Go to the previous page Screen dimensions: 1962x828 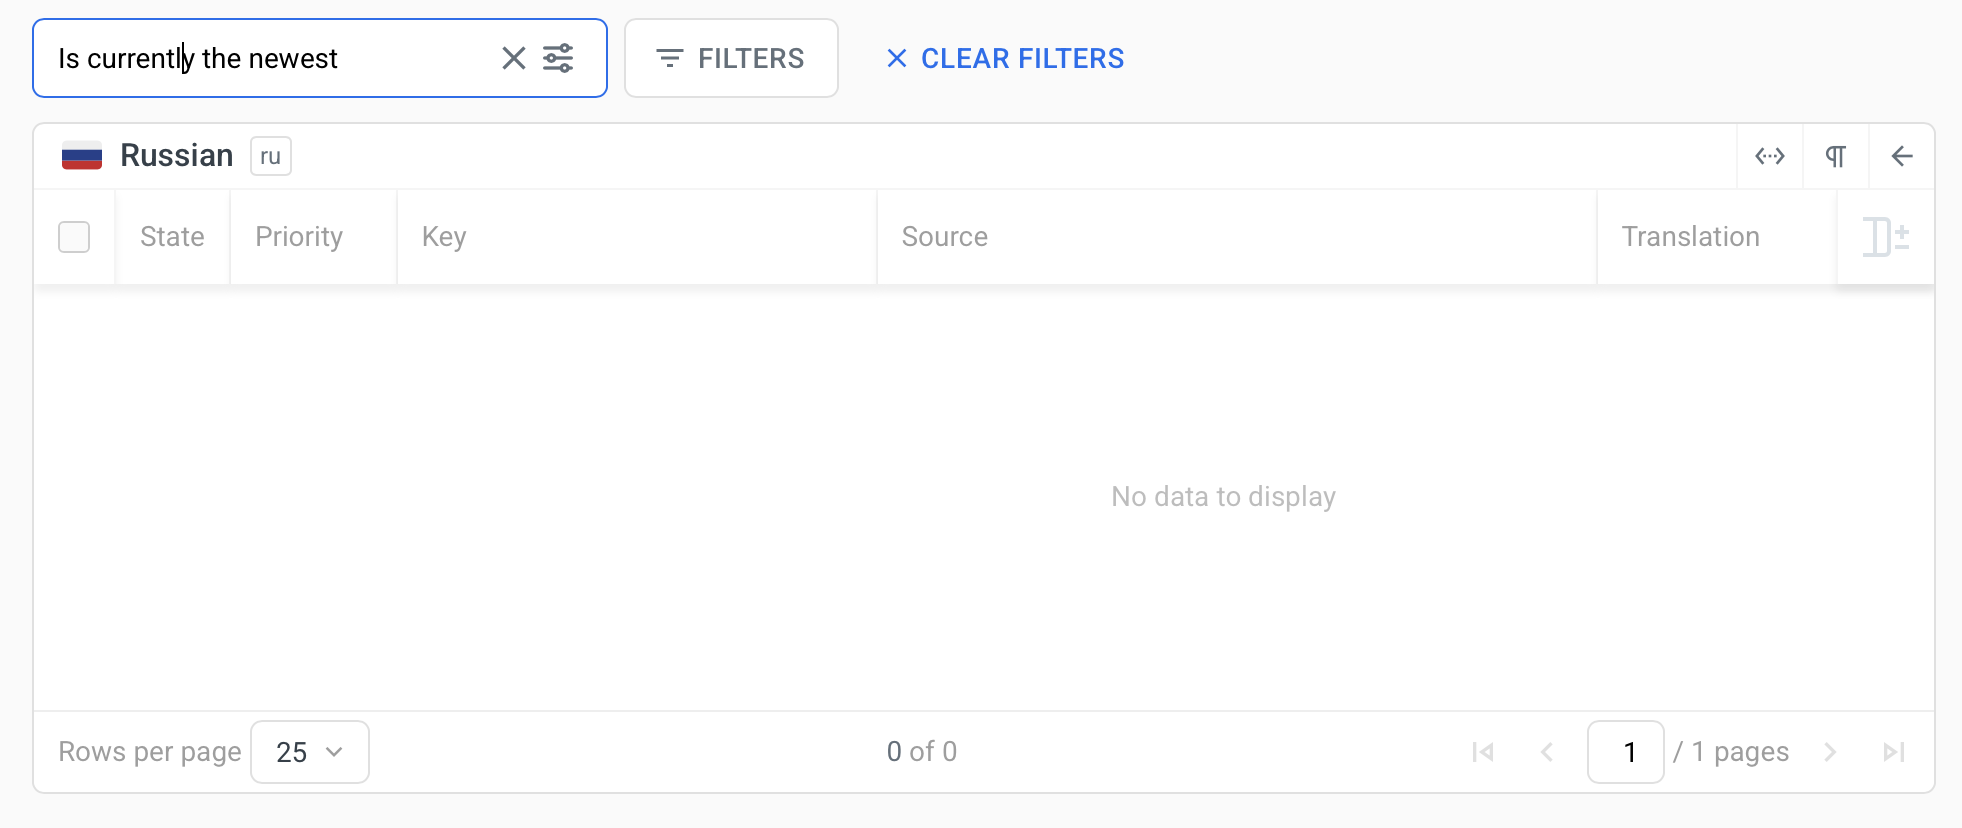tap(1546, 752)
